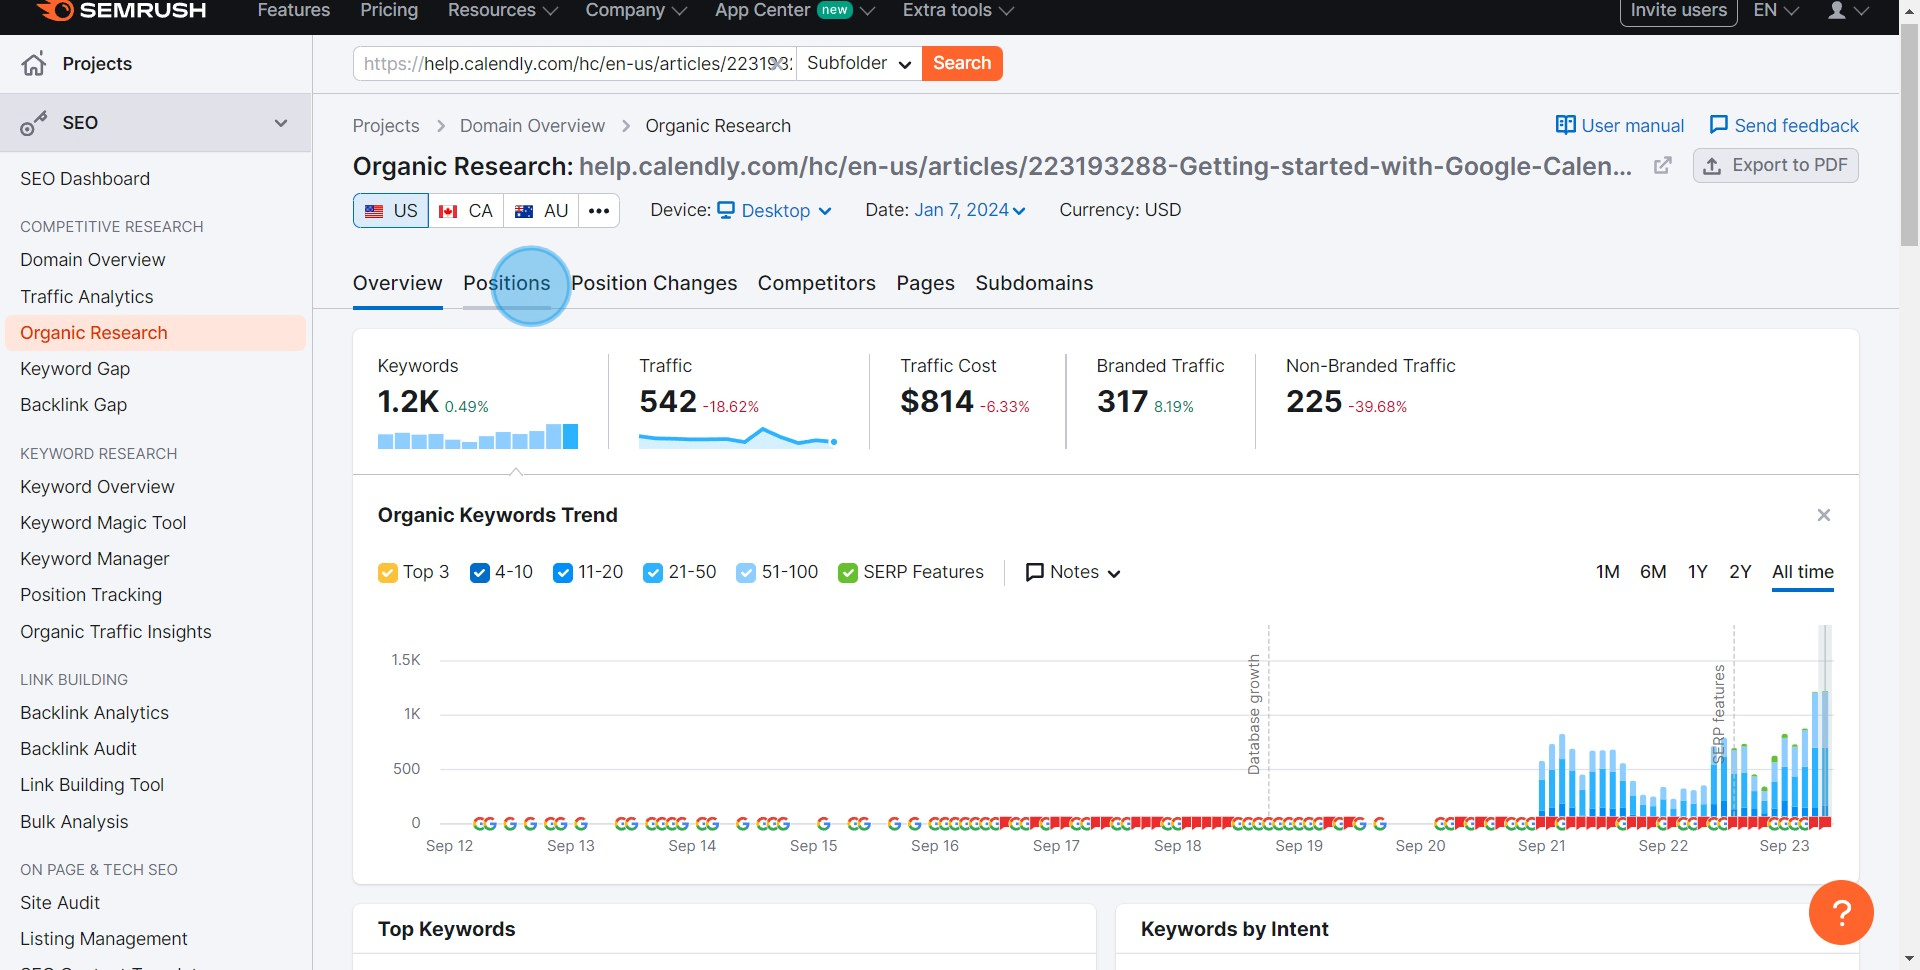Switch to the Position Changes tab

tap(654, 283)
